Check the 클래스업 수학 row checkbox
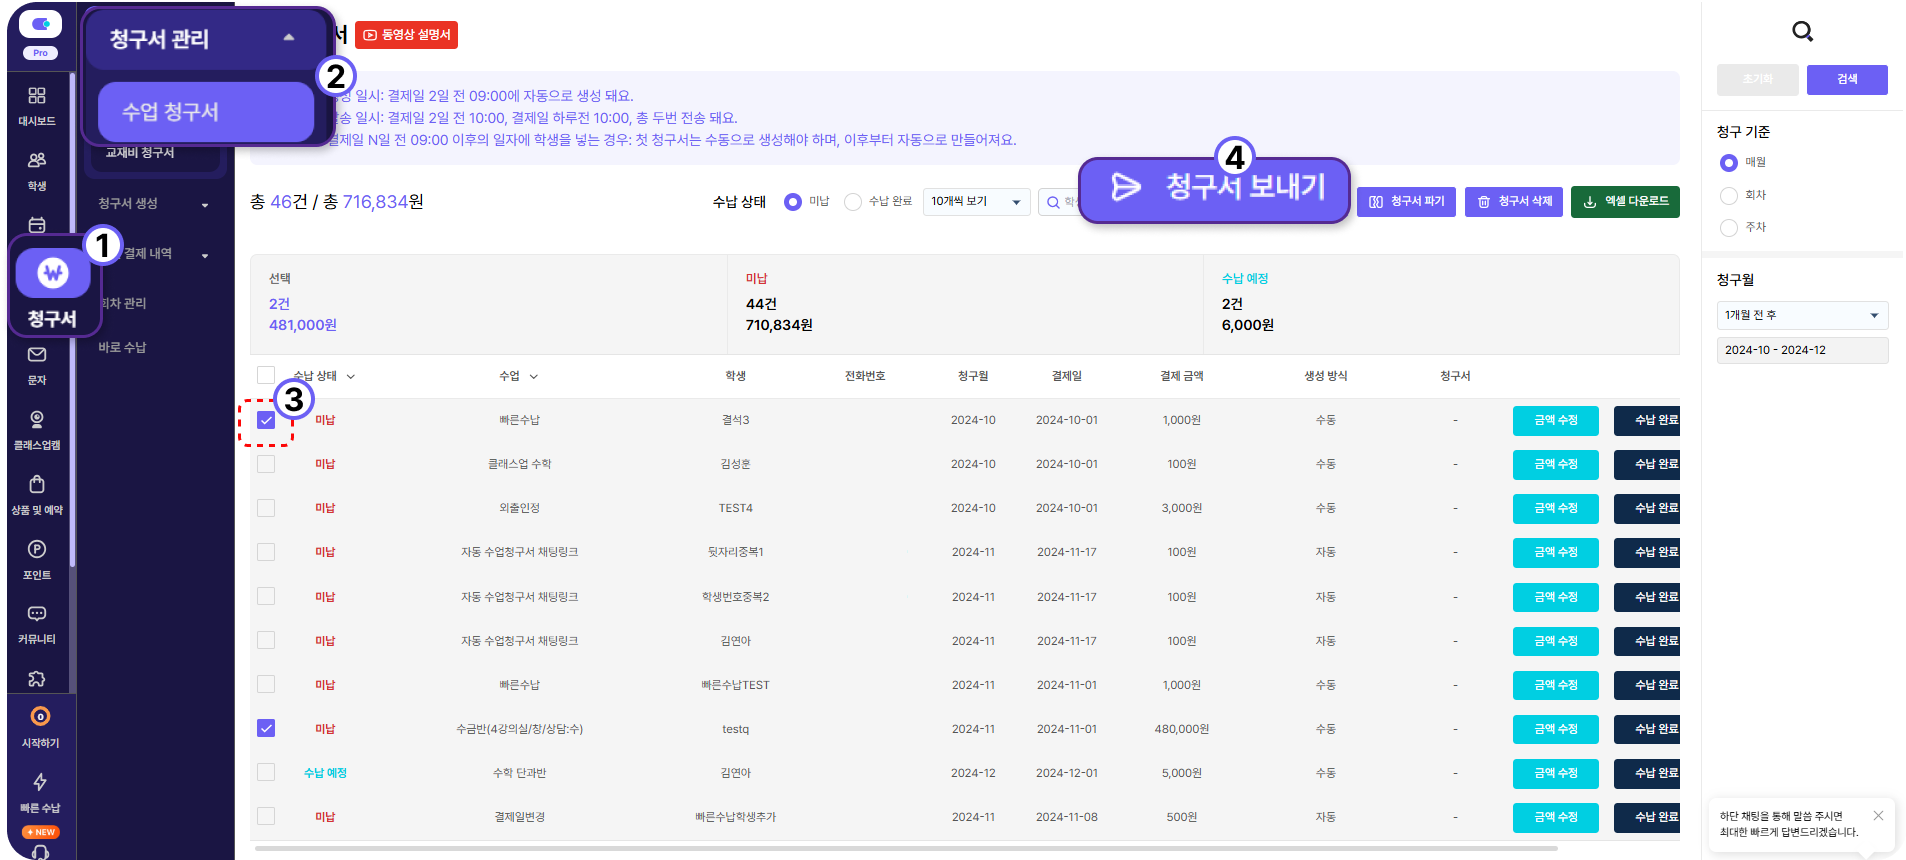The height and width of the screenshot is (860, 1906). click(x=266, y=464)
